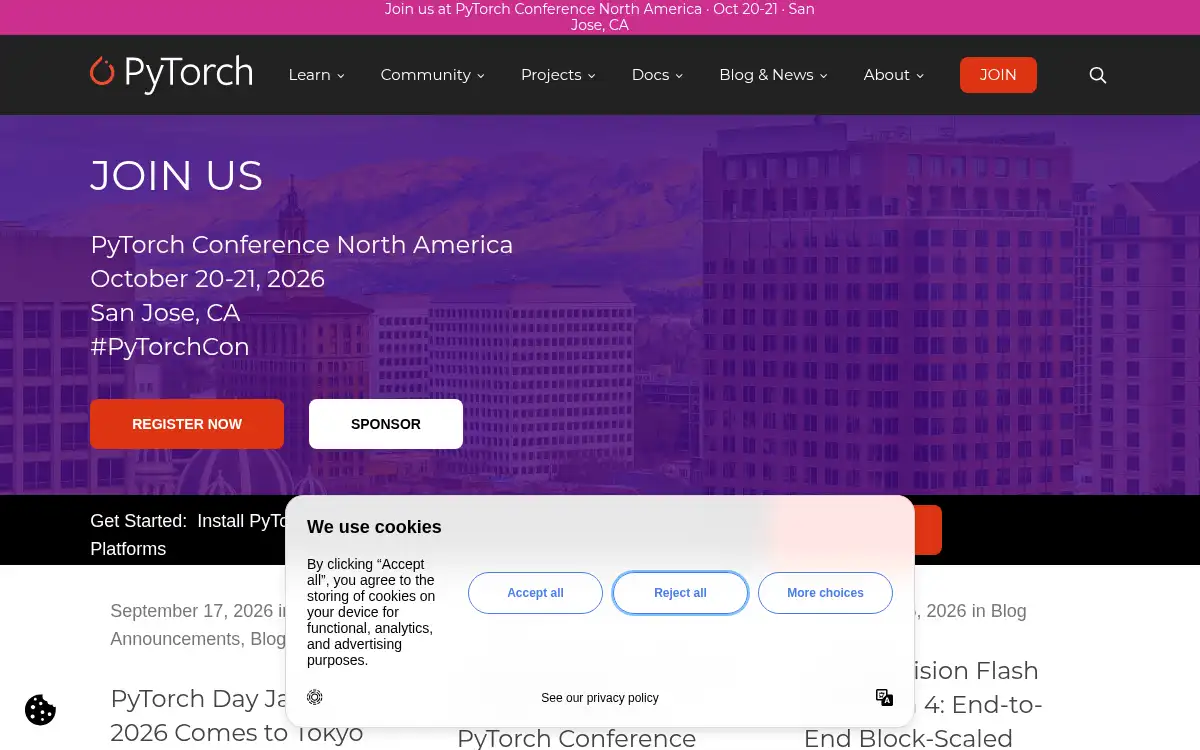Expand the Docs menu chevron
This screenshot has width=1200, height=750.
pos(679,76)
